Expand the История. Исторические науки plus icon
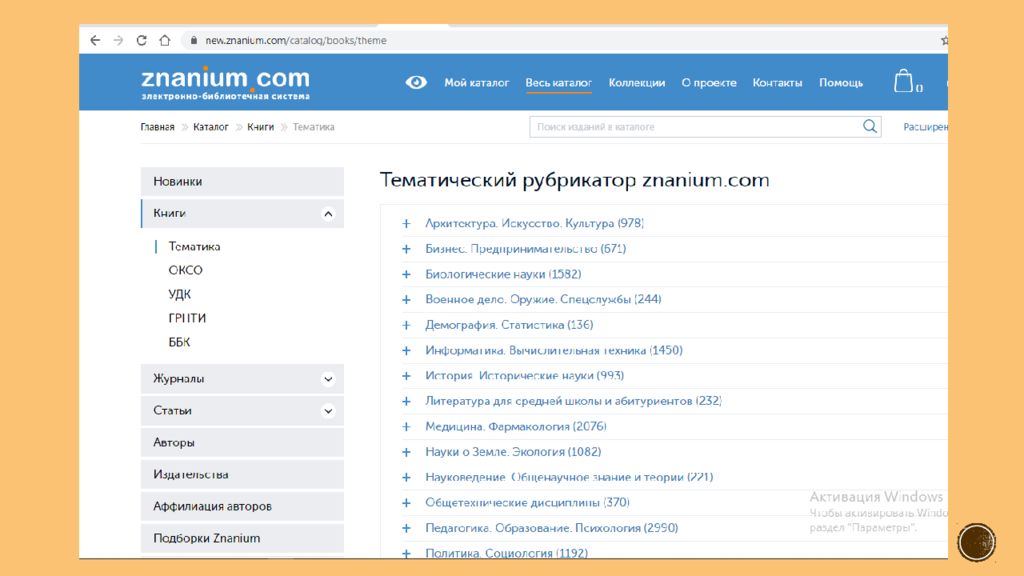This screenshot has height=576, width=1024. pyautogui.click(x=406, y=376)
